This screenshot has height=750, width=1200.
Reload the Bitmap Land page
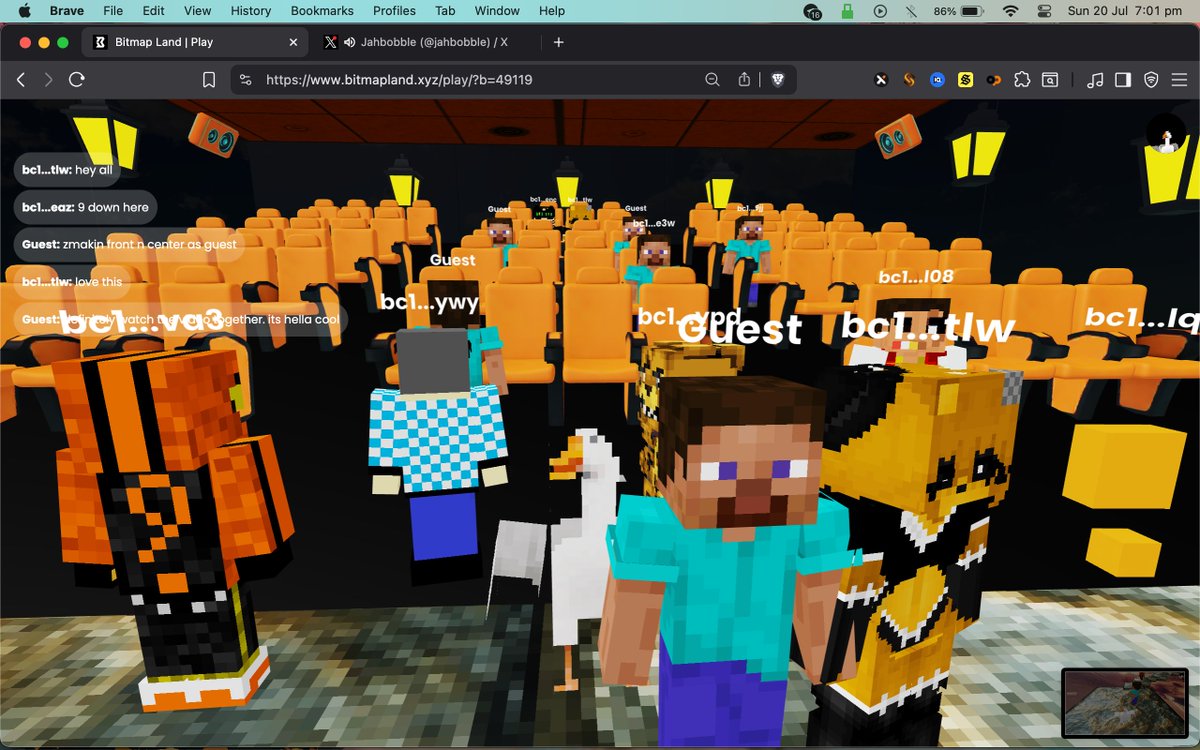pyautogui.click(x=76, y=80)
